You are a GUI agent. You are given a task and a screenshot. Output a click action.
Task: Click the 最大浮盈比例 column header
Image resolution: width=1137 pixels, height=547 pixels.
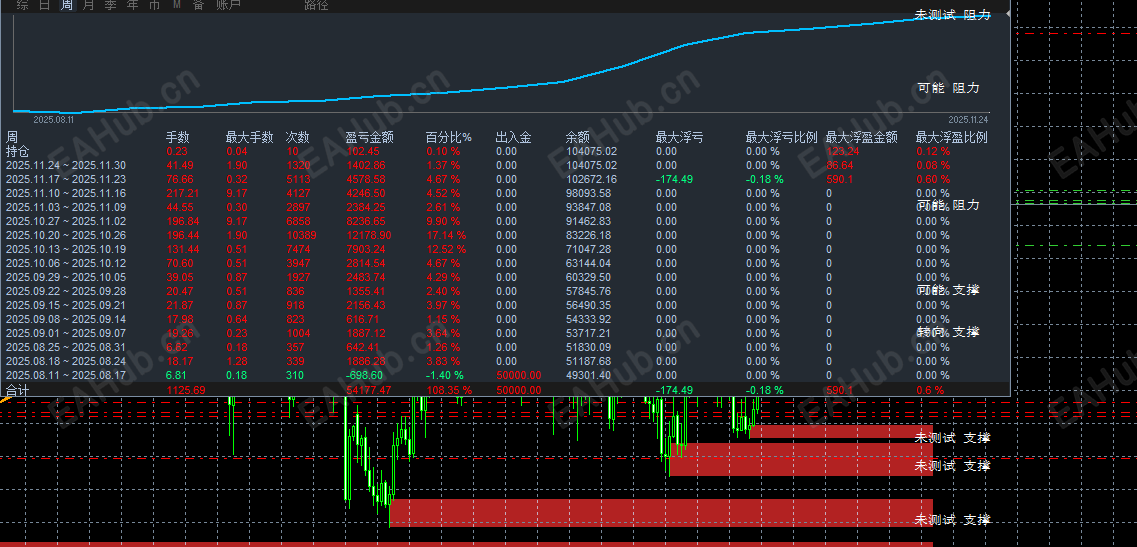coord(951,137)
